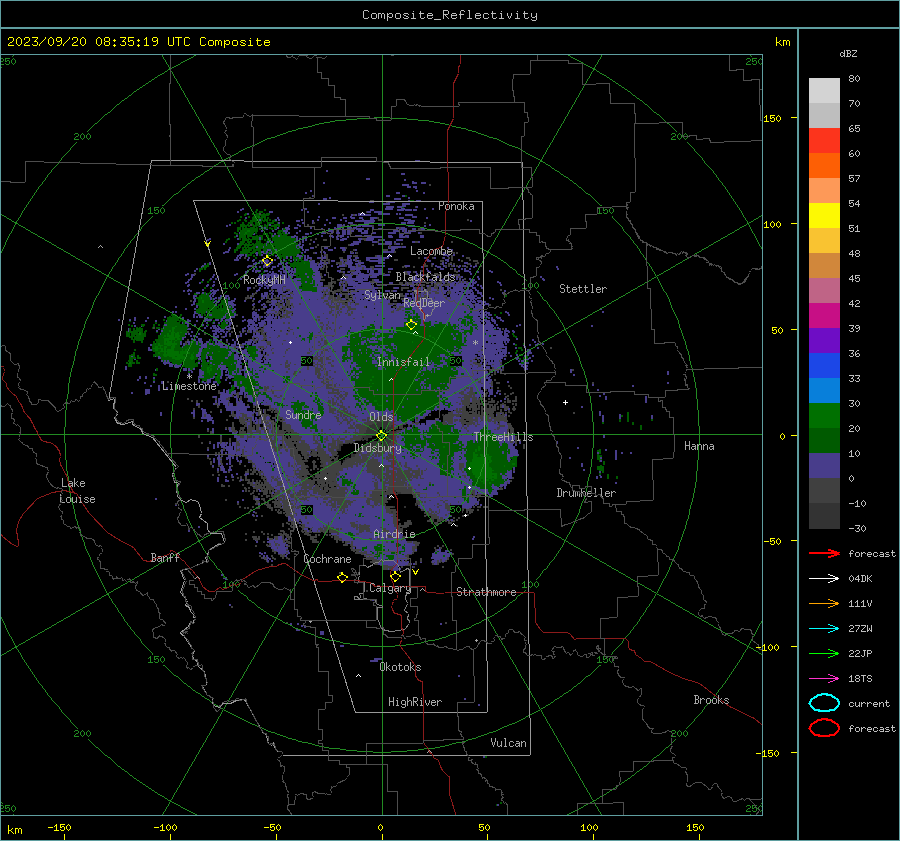Image resolution: width=900 pixels, height=841 pixels.
Task: Select the orange 111V arrow icon
Action: pyautogui.click(x=824, y=603)
